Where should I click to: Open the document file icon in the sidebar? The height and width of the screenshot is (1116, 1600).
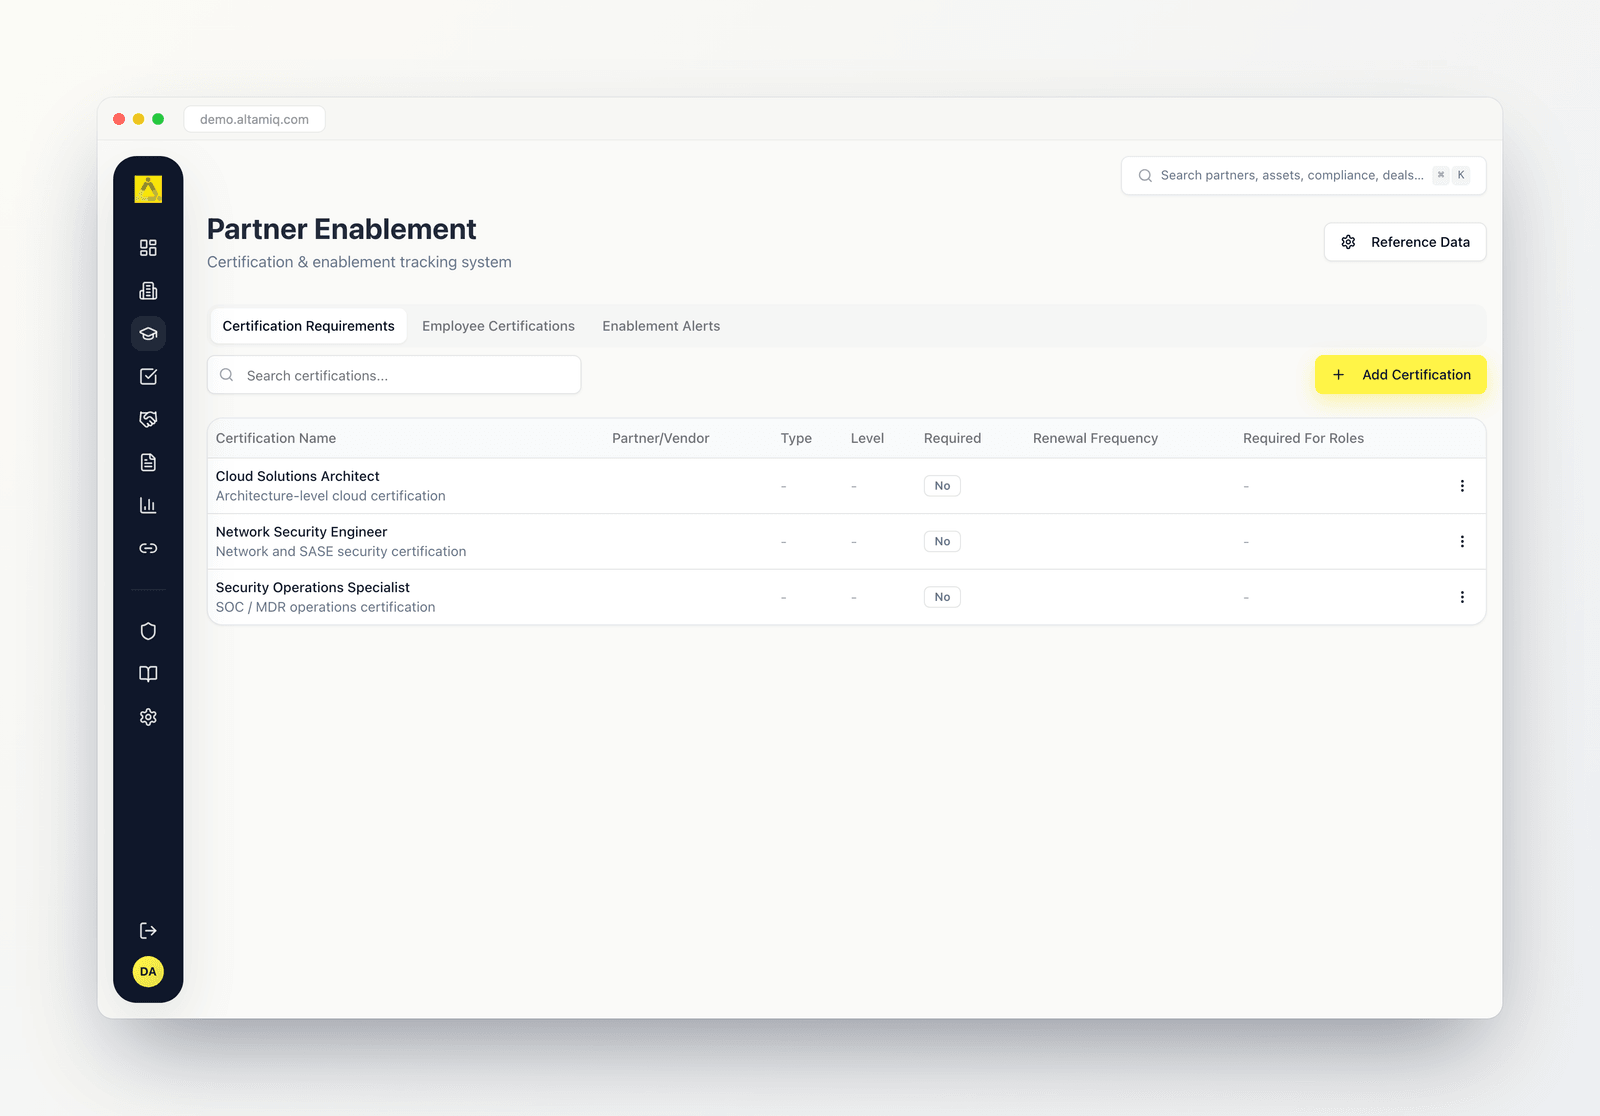[x=148, y=462]
